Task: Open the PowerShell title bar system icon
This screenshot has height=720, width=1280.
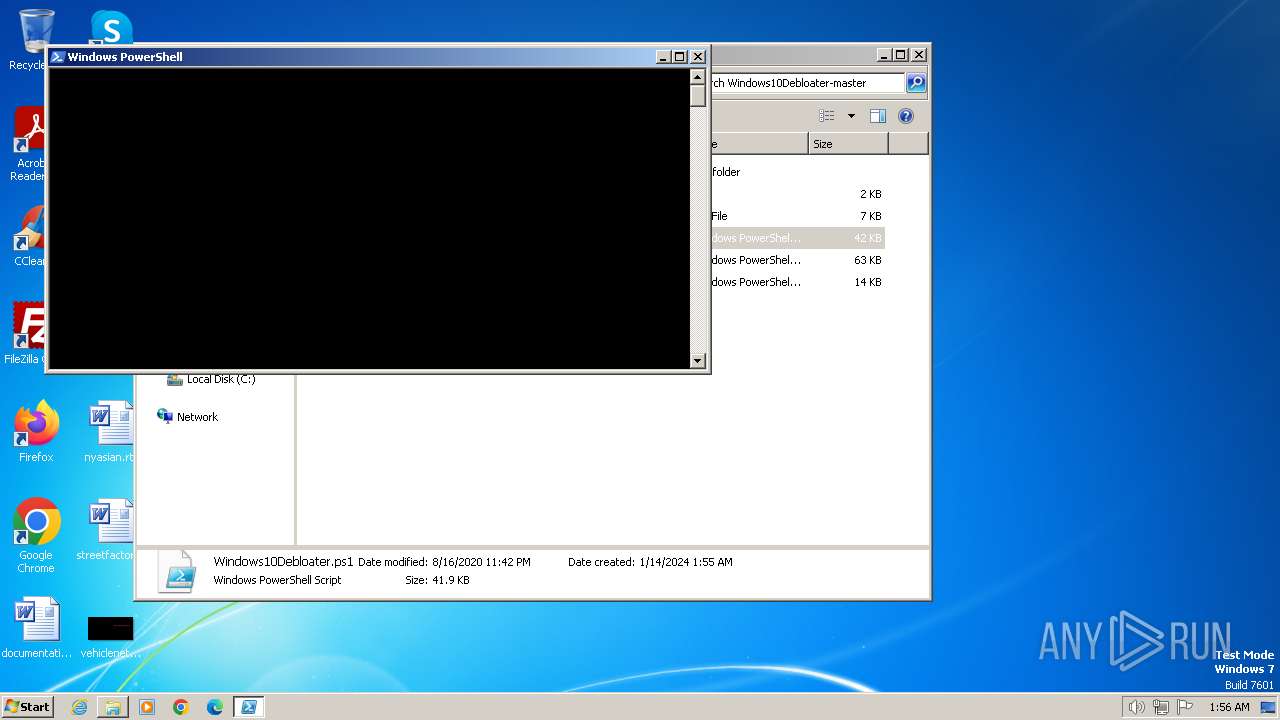Action: pos(58,57)
